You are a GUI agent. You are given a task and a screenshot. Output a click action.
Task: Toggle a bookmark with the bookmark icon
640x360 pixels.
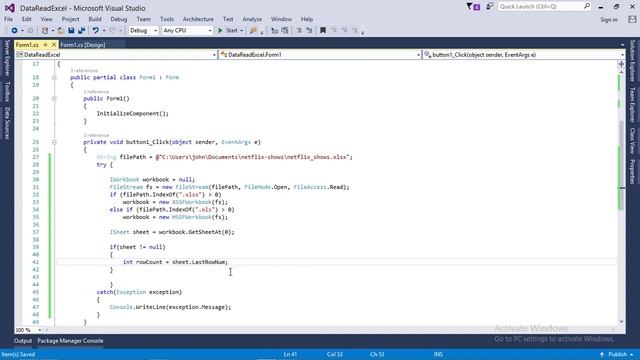[323, 31]
